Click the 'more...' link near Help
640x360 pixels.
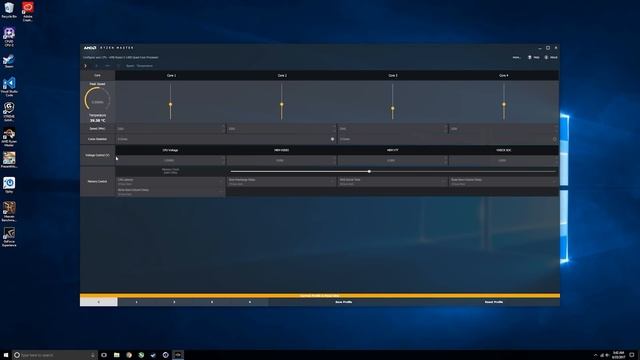pyautogui.click(x=516, y=58)
